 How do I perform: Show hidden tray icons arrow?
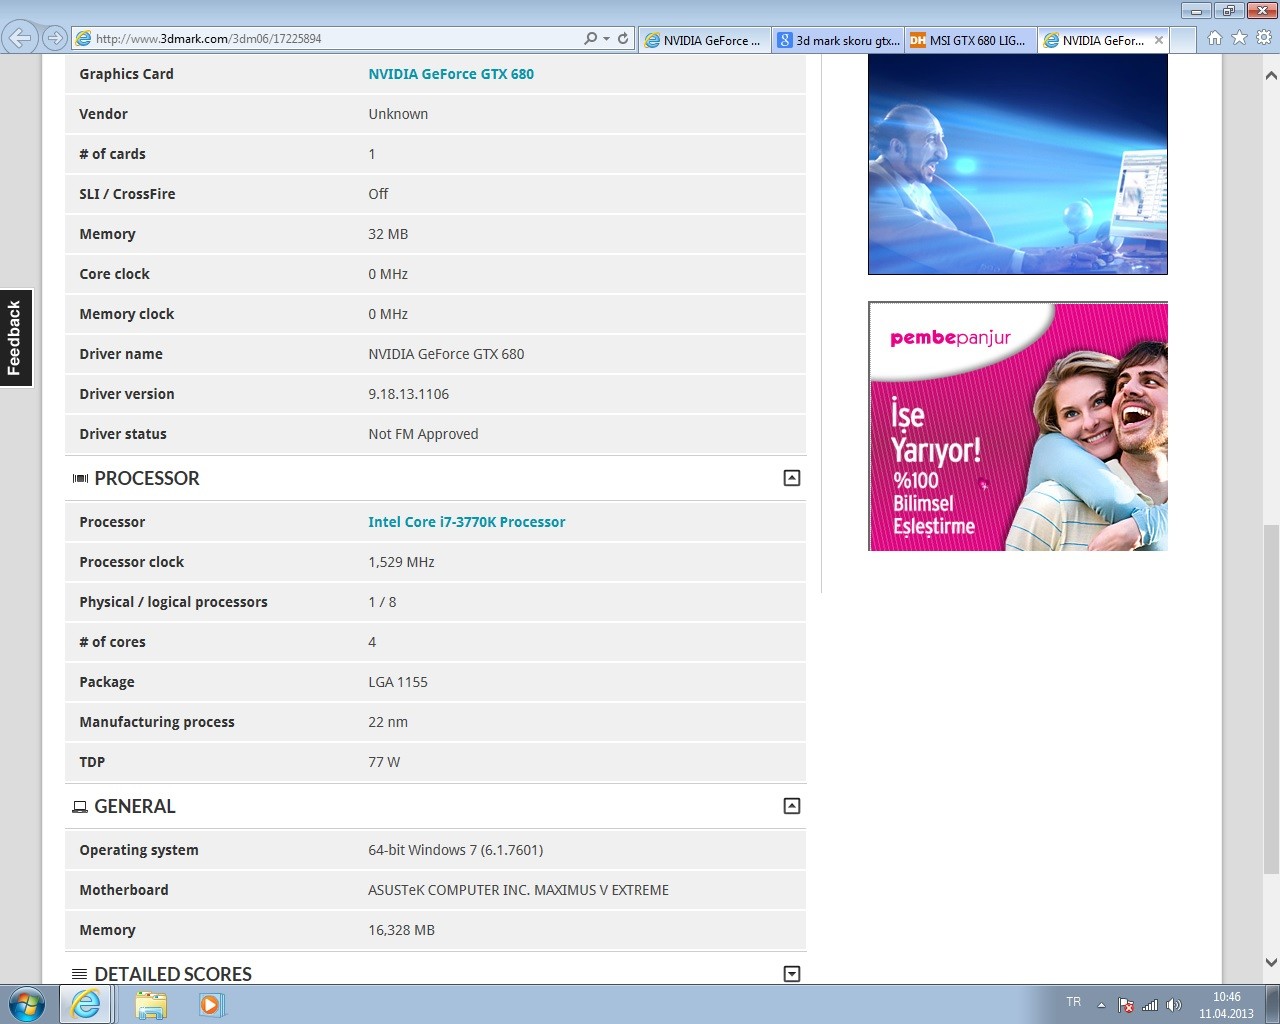(x=1101, y=1005)
